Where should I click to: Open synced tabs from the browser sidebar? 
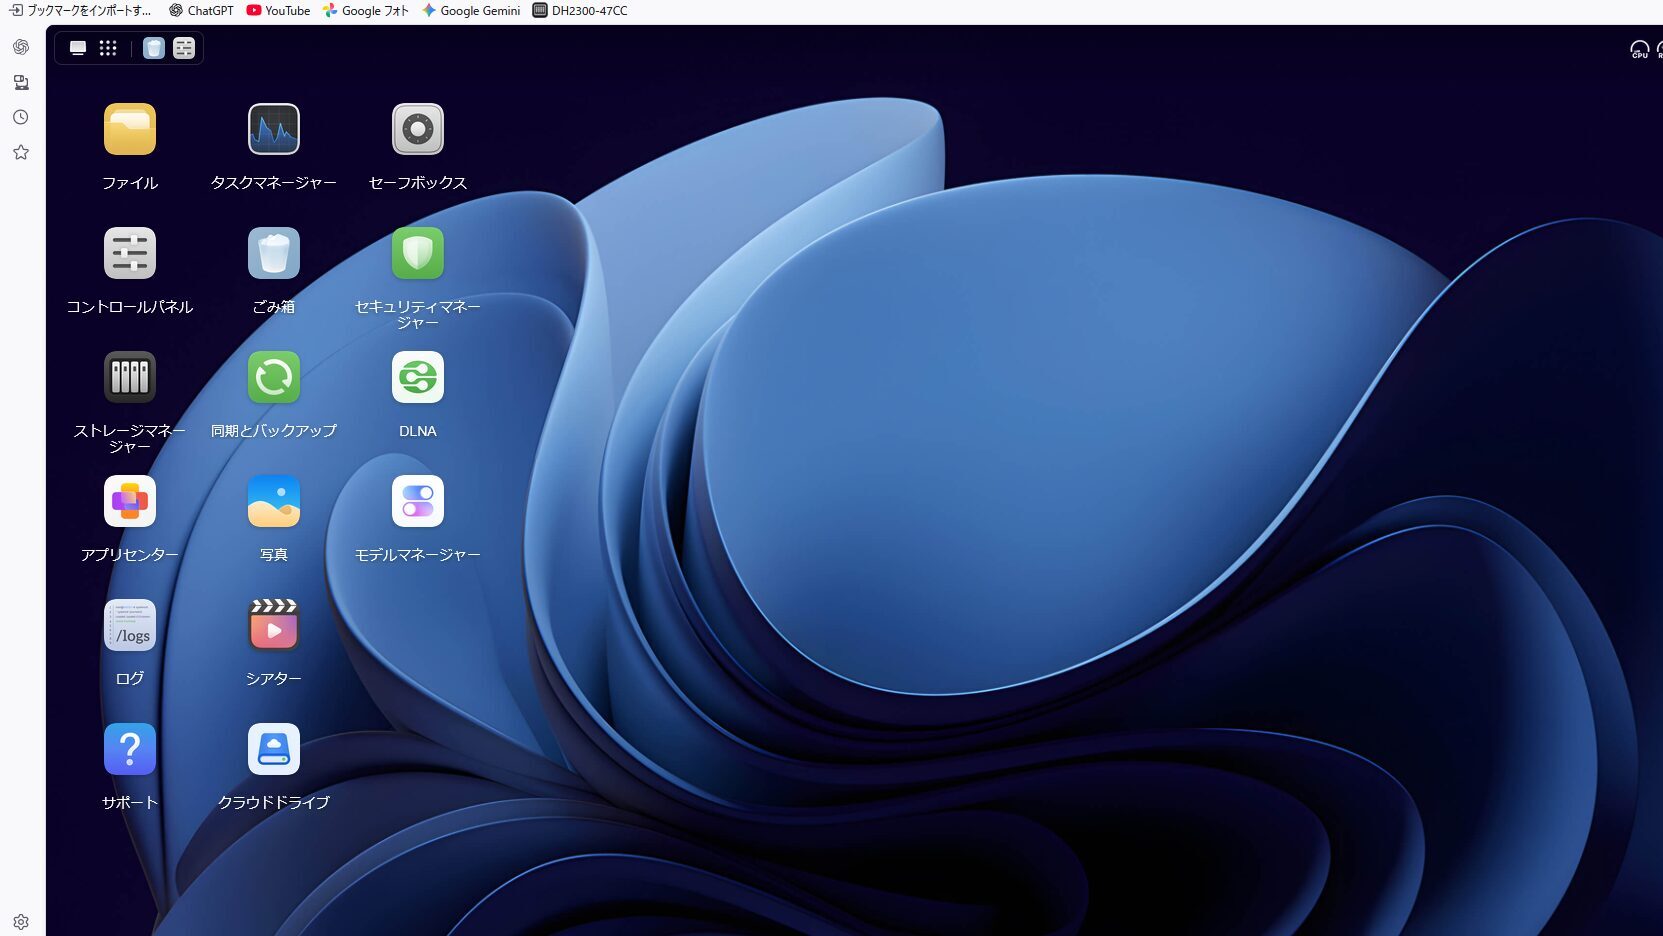coord(21,82)
